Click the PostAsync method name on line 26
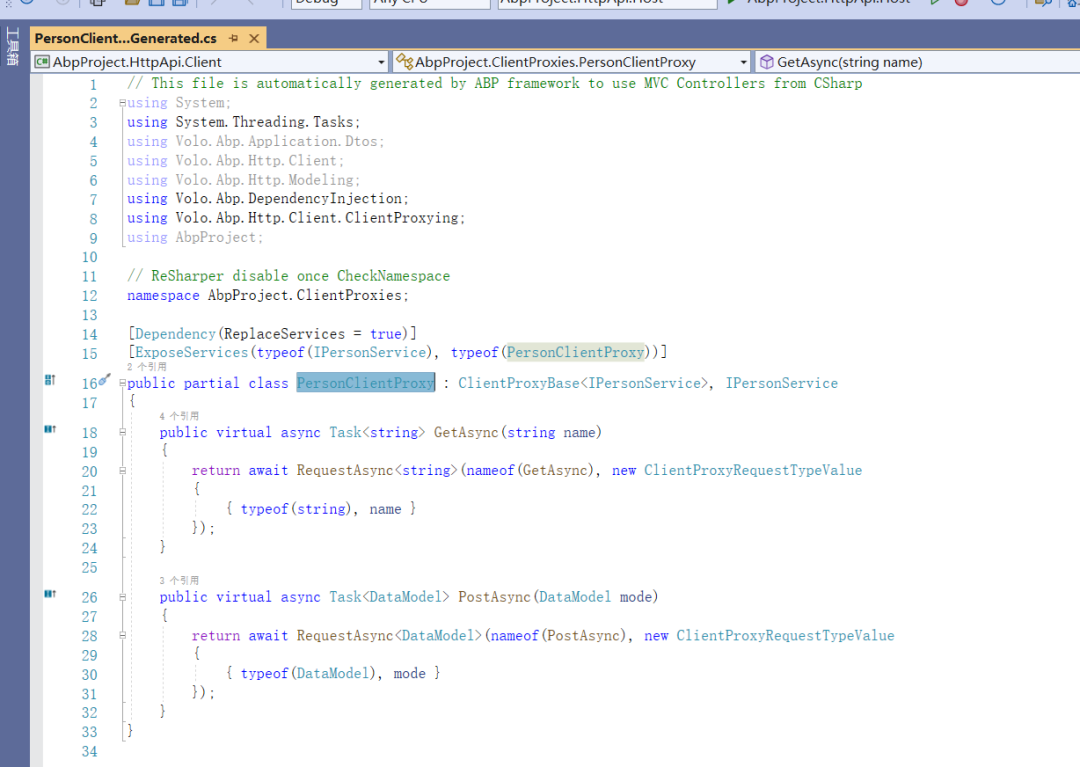Screen dimensions: 1080x767 pos(494,597)
